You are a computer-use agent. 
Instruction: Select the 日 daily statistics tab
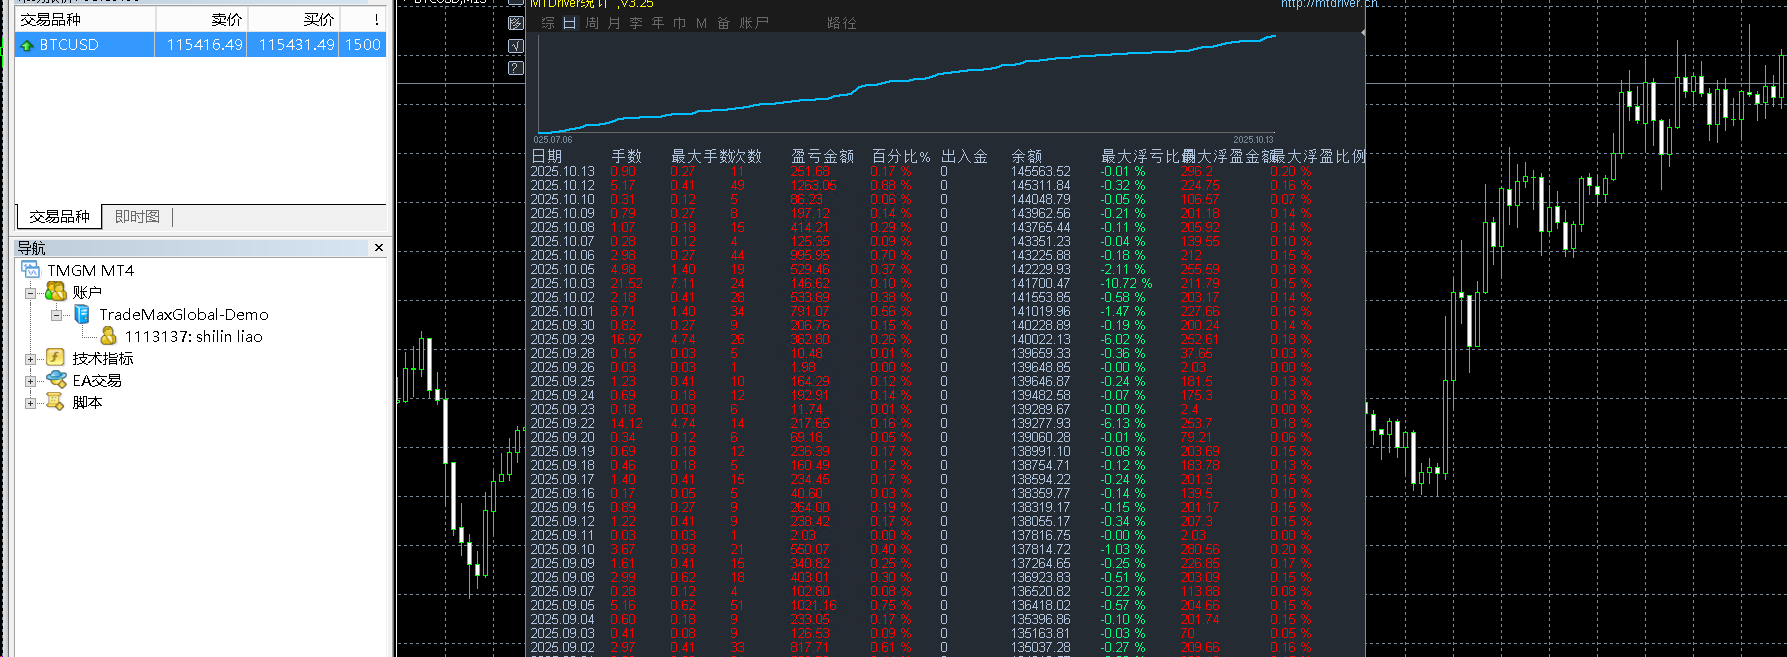click(570, 23)
